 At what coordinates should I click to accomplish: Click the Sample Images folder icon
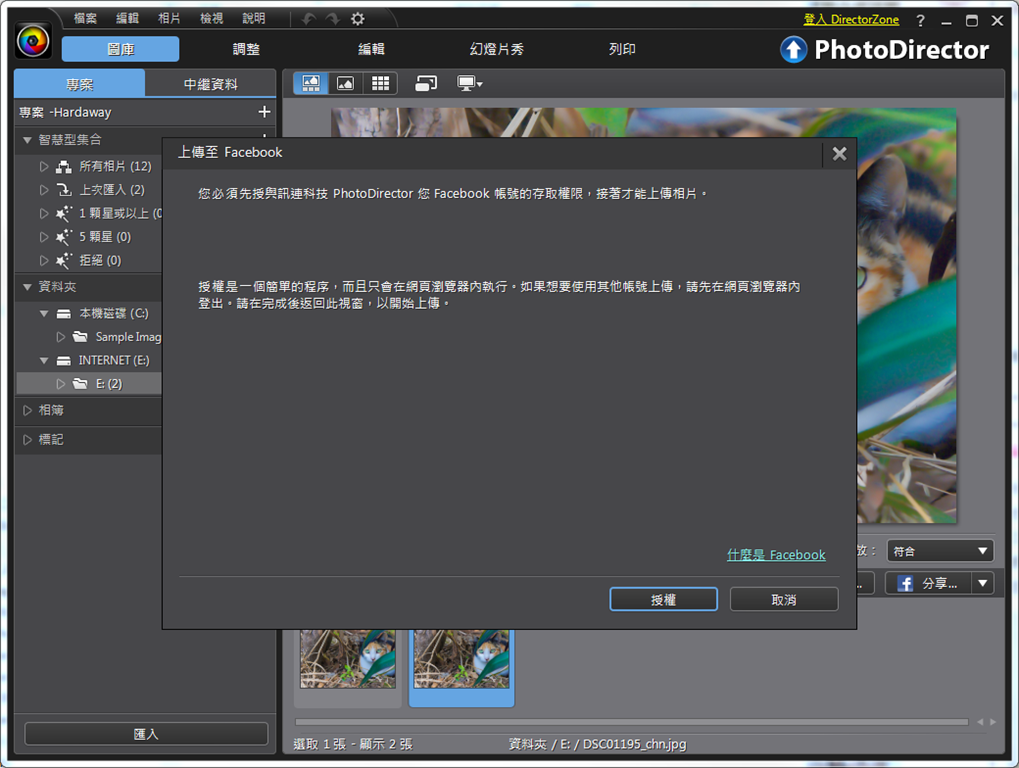pos(81,337)
